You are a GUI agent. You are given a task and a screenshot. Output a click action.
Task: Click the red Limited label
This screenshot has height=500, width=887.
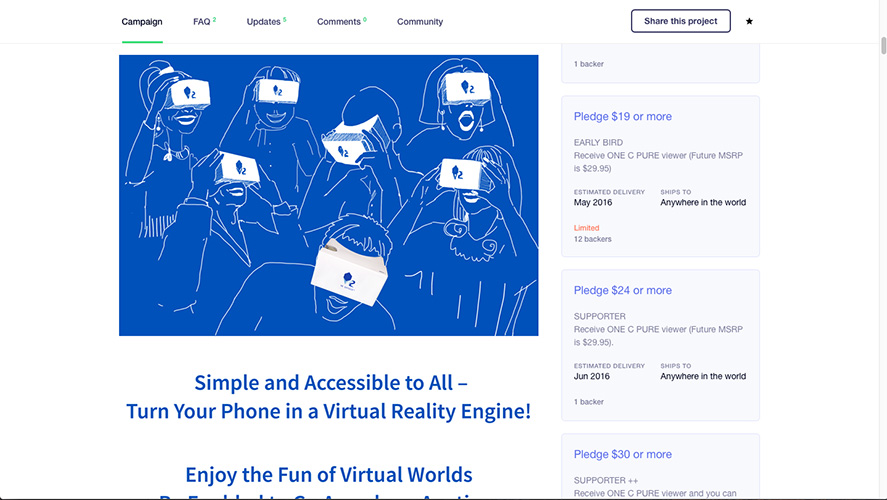[x=586, y=228]
